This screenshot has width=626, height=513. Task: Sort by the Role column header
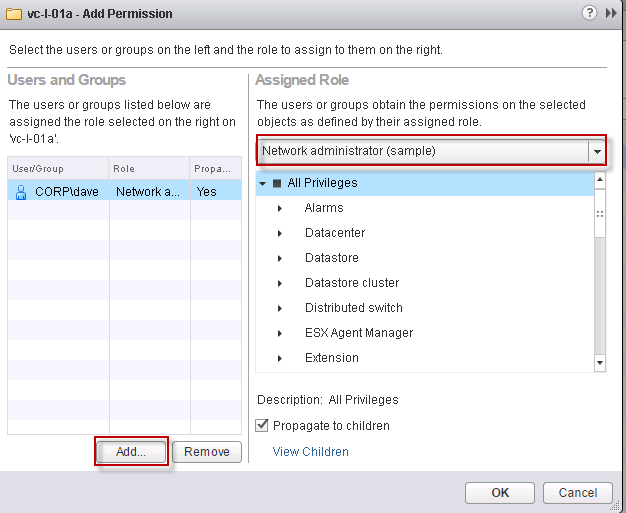click(x=149, y=169)
